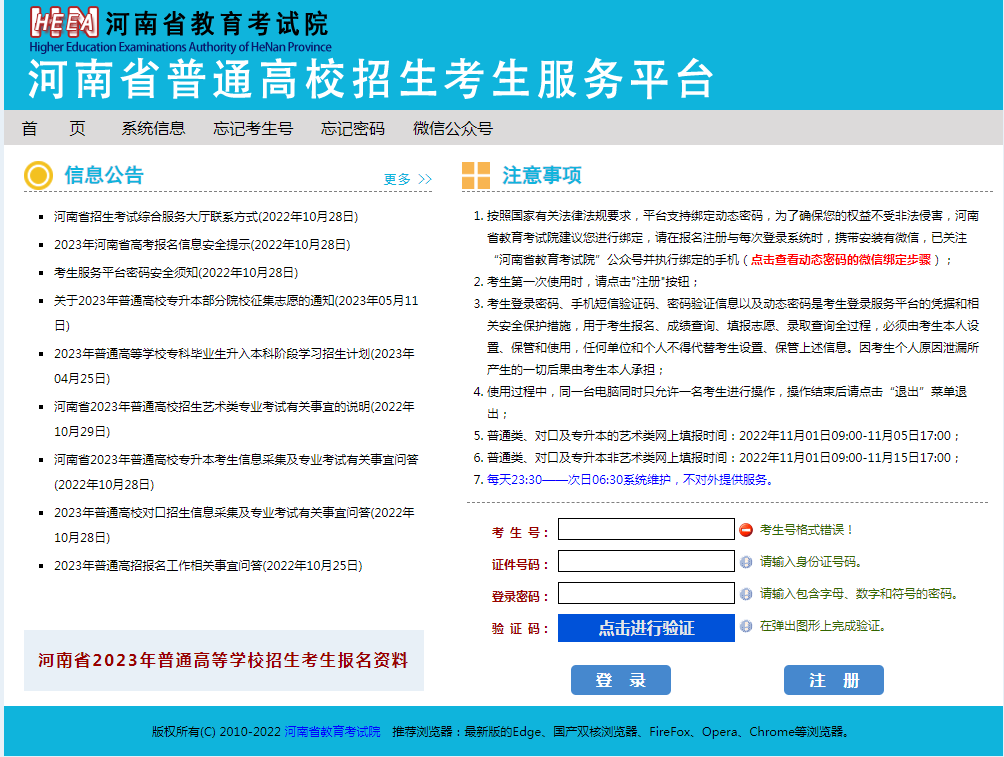Go to 忘记考生号 in the navigation bar

253,128
